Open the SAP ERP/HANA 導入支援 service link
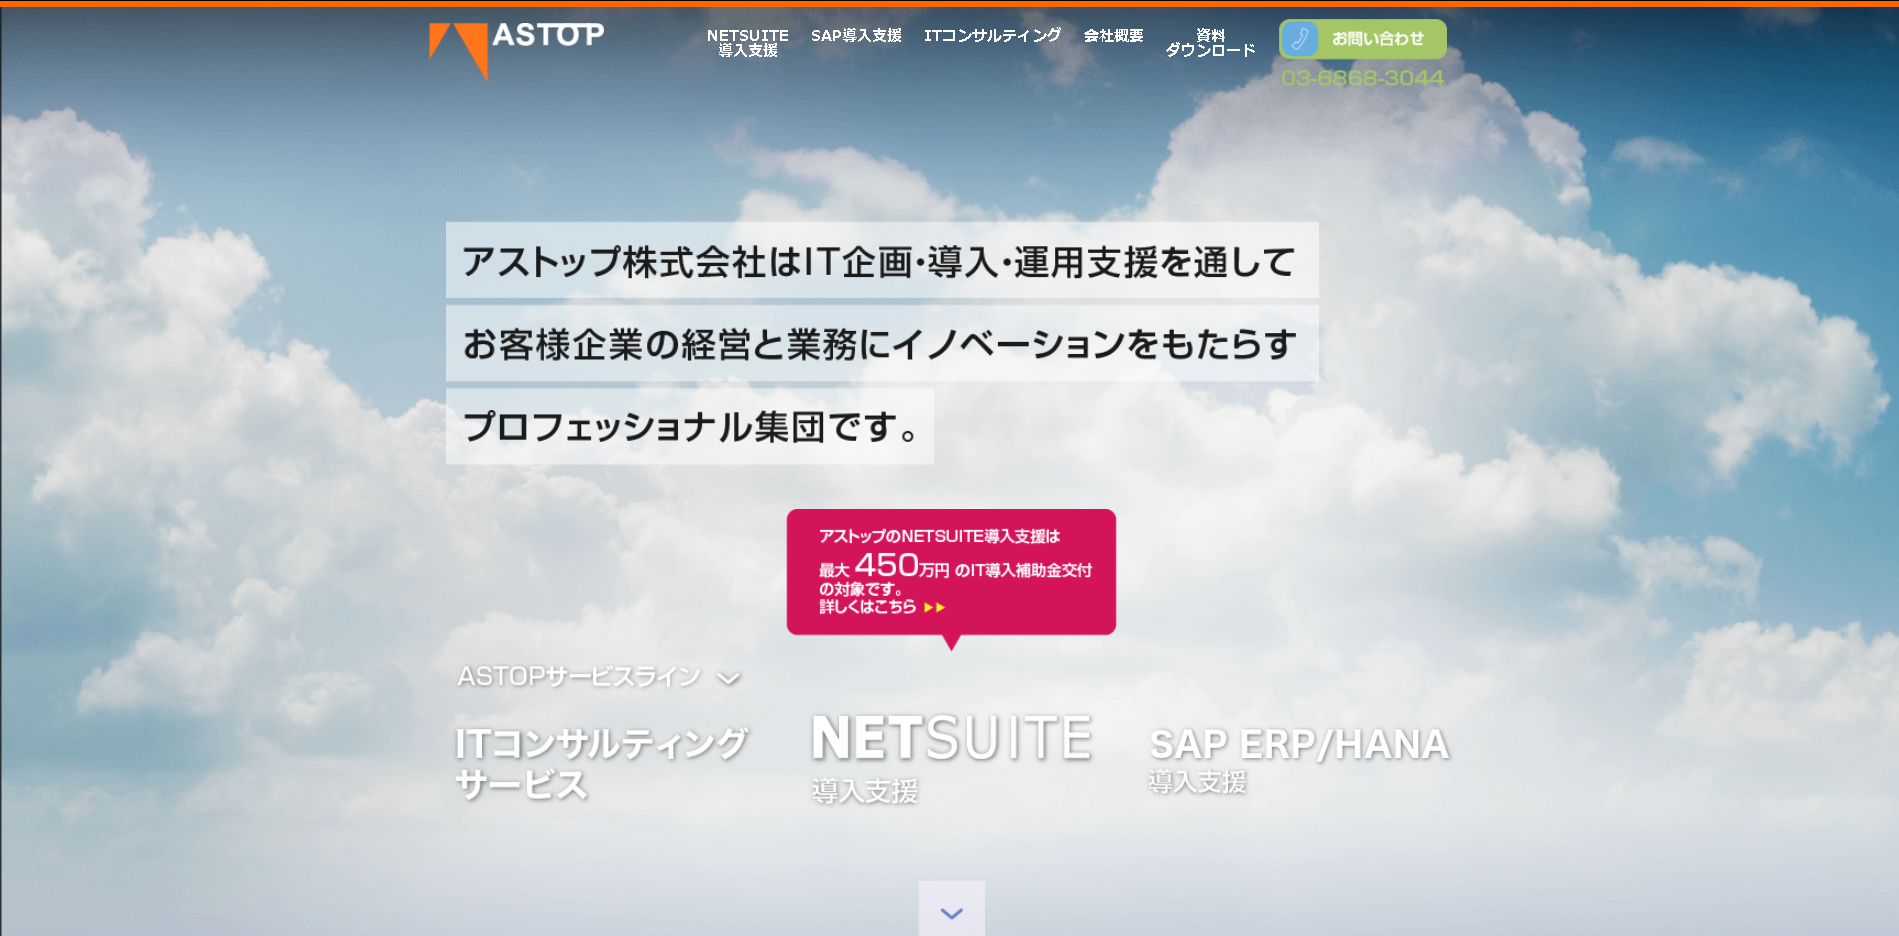 [1298, 758]
